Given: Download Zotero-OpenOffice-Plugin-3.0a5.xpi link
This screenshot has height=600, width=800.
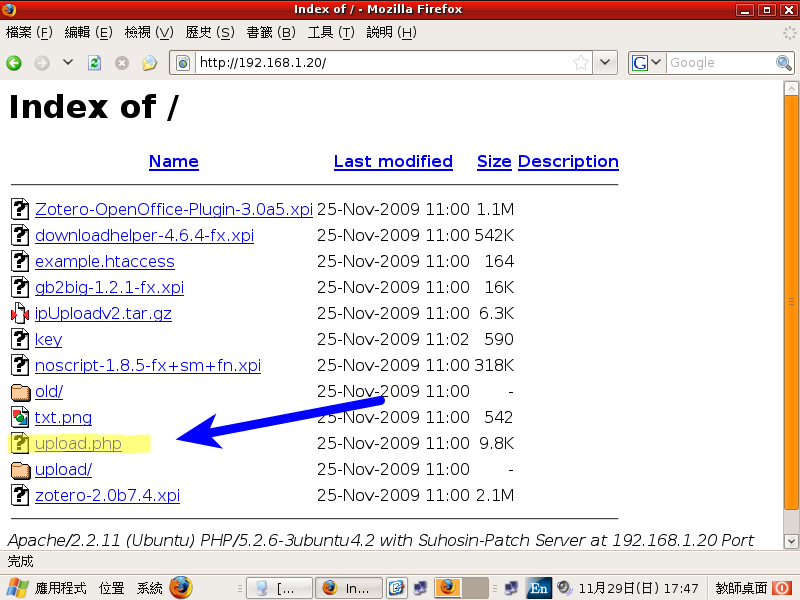Looking at the screenshot, I should pyautogui.click(x=173, y=209).
